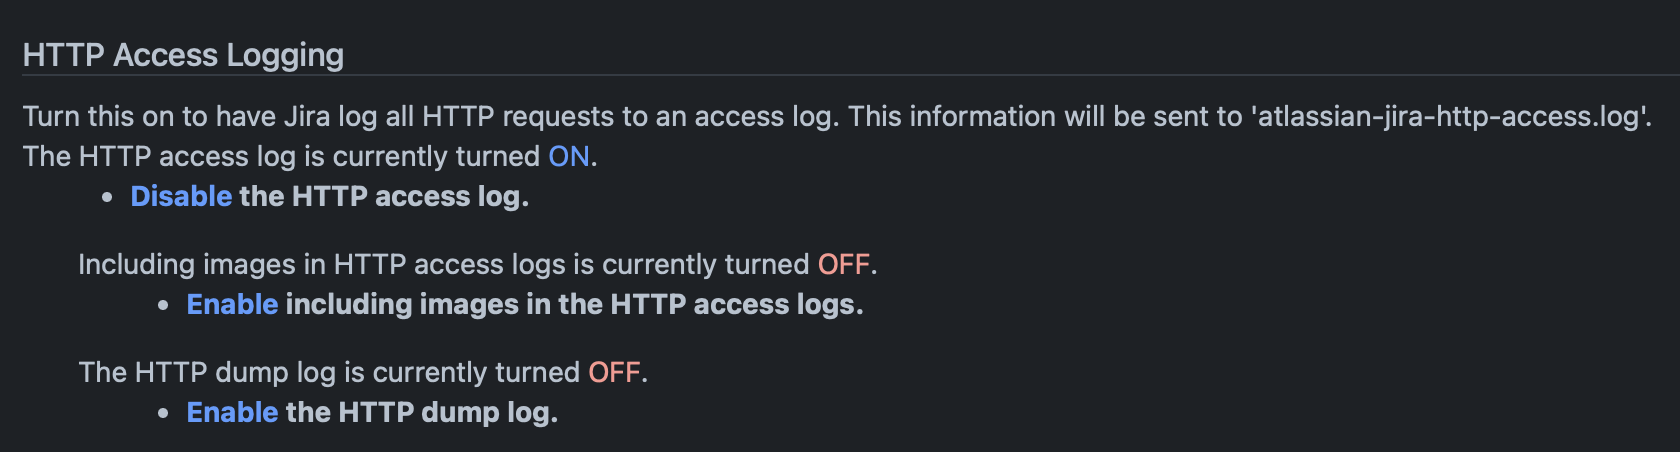Click 'Including images in HTTP access logs' status line
This screenshot has width=1680, height=452.
pos(443,265)
